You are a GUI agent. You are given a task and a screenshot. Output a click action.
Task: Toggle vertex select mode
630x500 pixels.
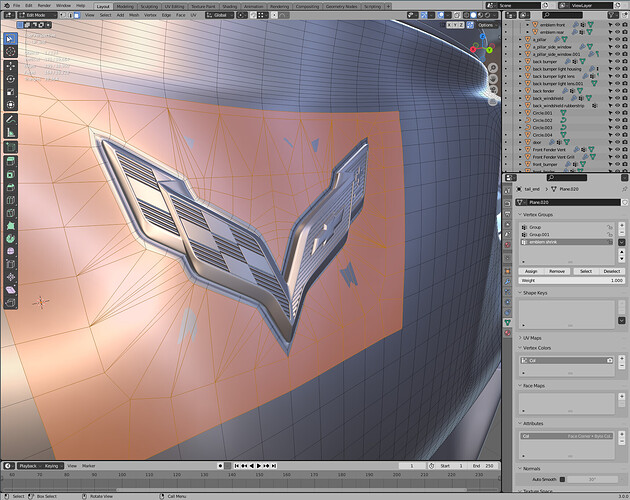pos(63,15)
